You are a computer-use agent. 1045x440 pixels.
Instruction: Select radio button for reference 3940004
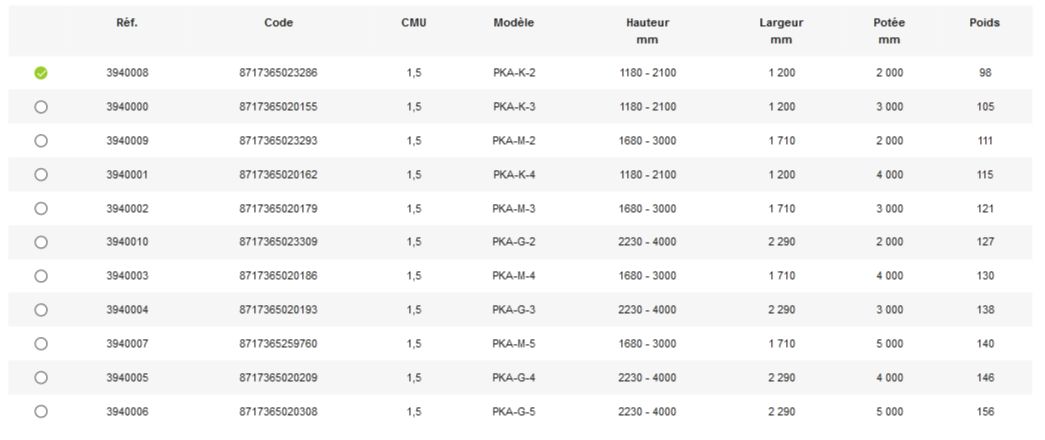[41, 310]
